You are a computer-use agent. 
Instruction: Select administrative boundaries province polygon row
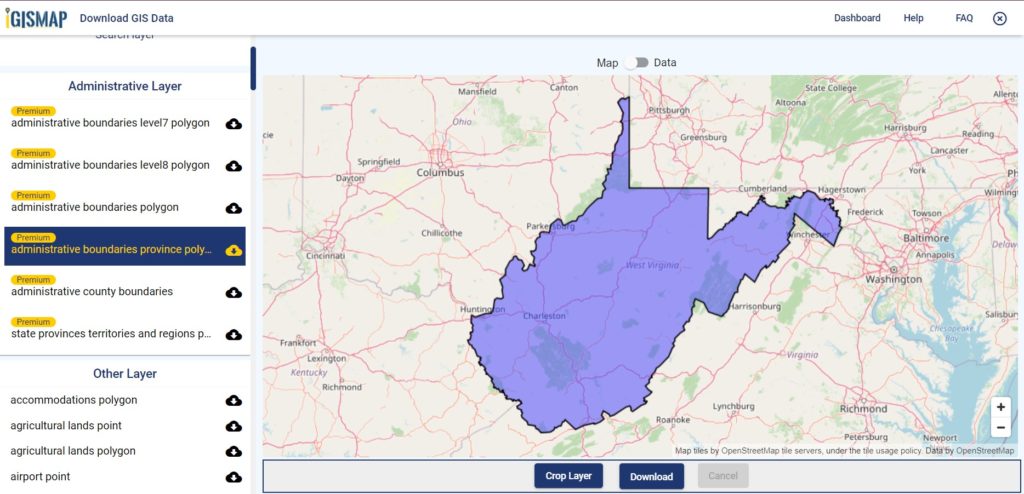tap(125, 246)
